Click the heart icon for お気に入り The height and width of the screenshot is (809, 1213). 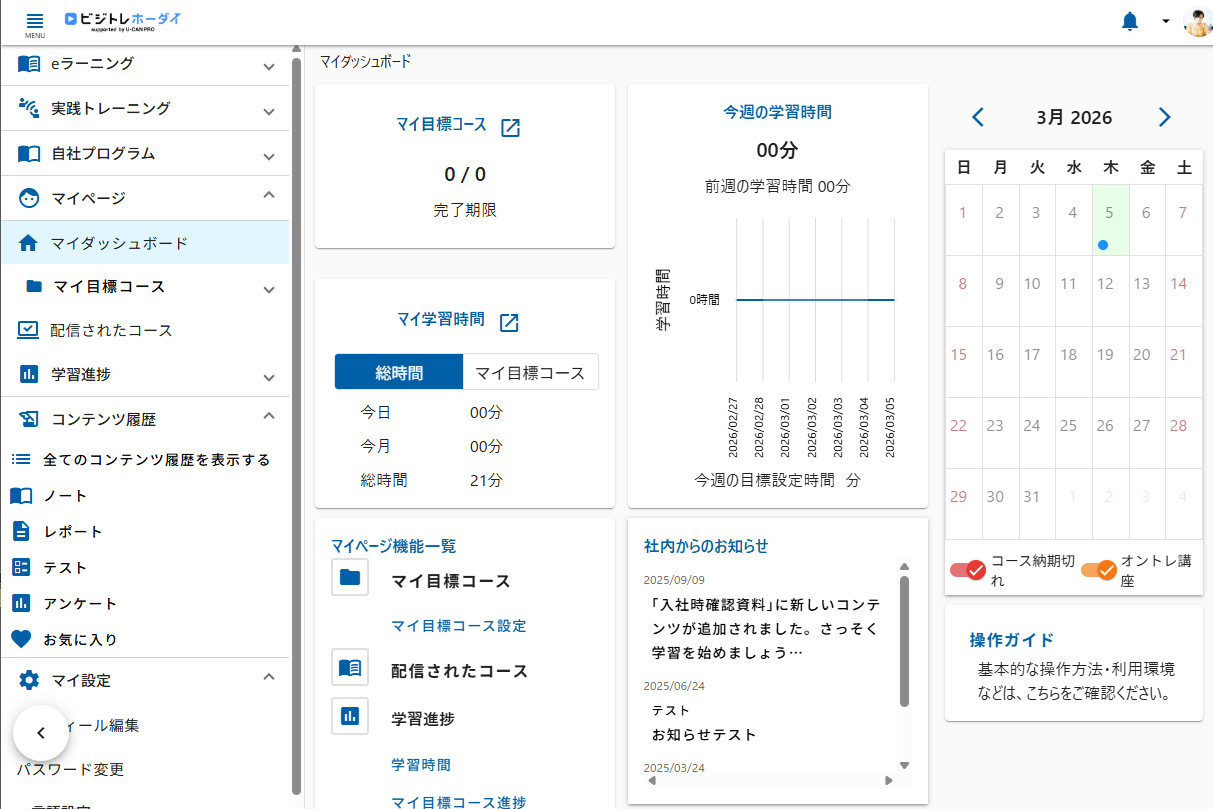tap(21, 639)
